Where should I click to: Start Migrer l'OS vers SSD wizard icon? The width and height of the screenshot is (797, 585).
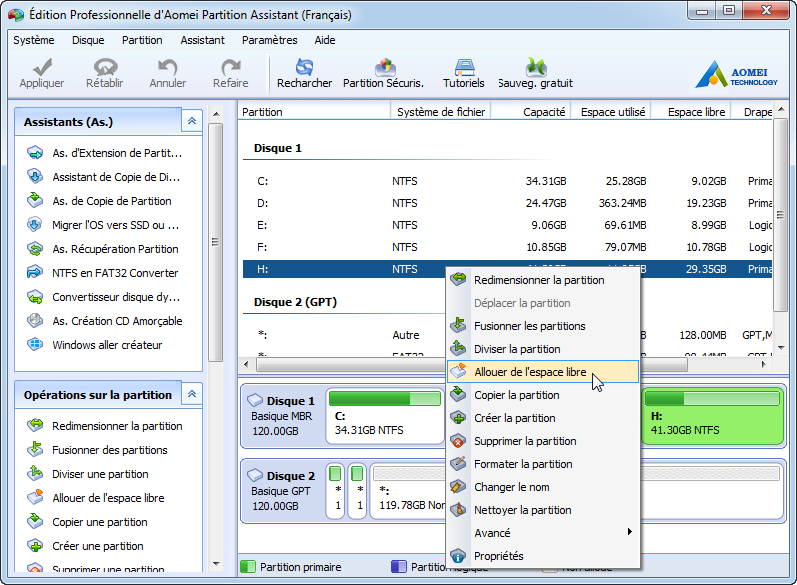pos(35,224)
